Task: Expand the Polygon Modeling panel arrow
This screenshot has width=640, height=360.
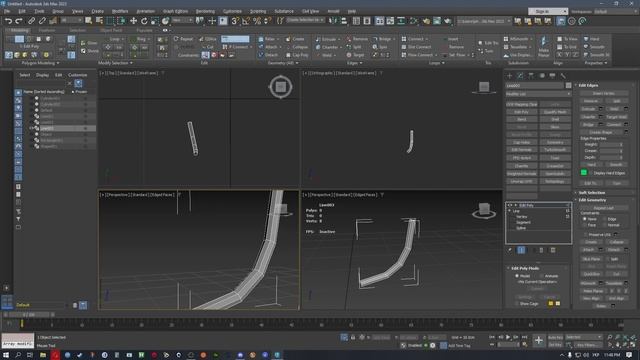Action: coord(58,63)
